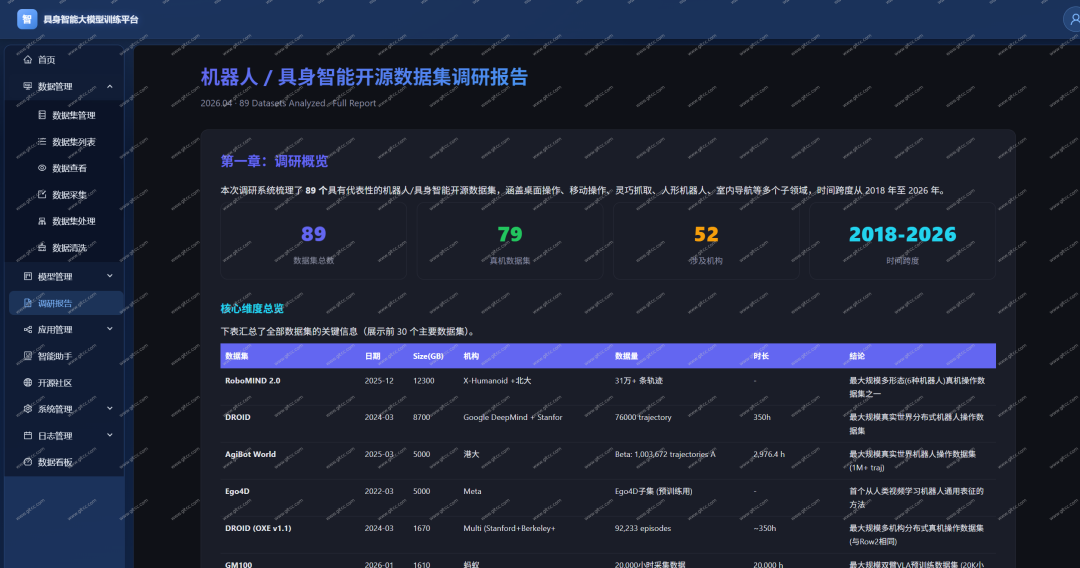The width and height of the screenshot is (1080, 568).
Task: Click the ~350h duration cell
Action: pyautogui.click(x=765, y=529)
